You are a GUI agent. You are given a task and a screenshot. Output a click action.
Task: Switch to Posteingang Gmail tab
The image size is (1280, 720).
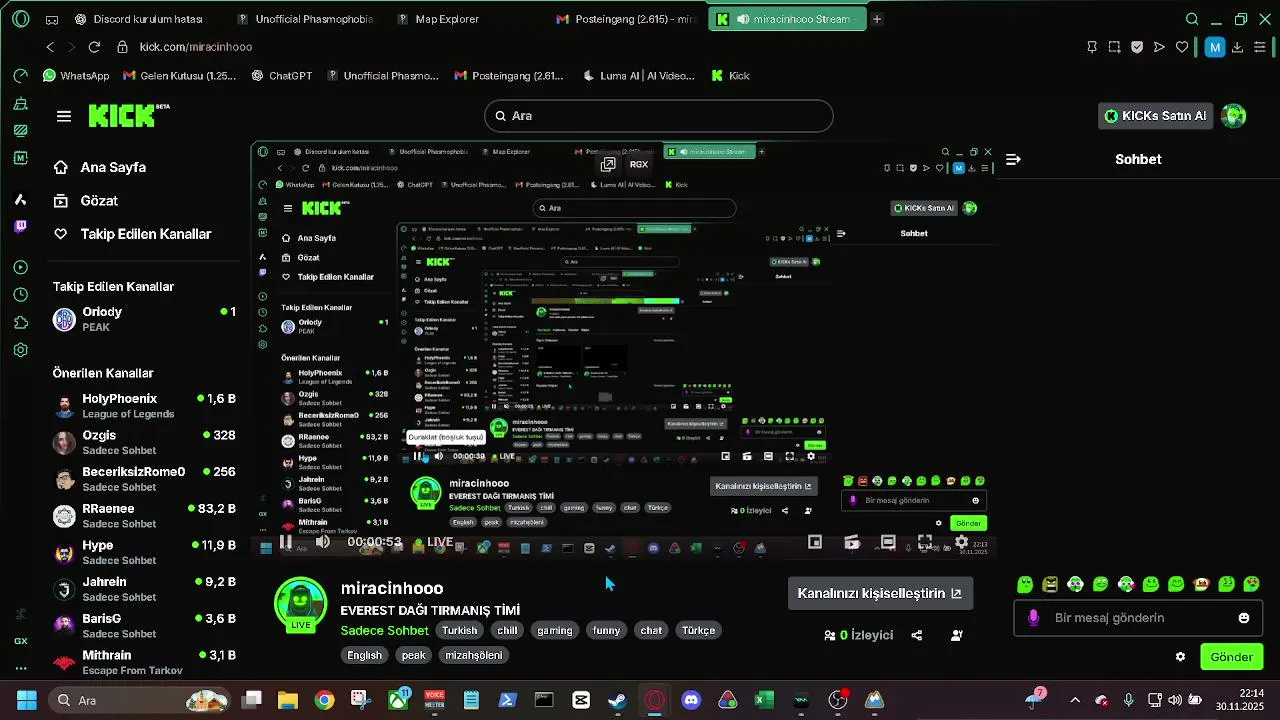point(627,19)
